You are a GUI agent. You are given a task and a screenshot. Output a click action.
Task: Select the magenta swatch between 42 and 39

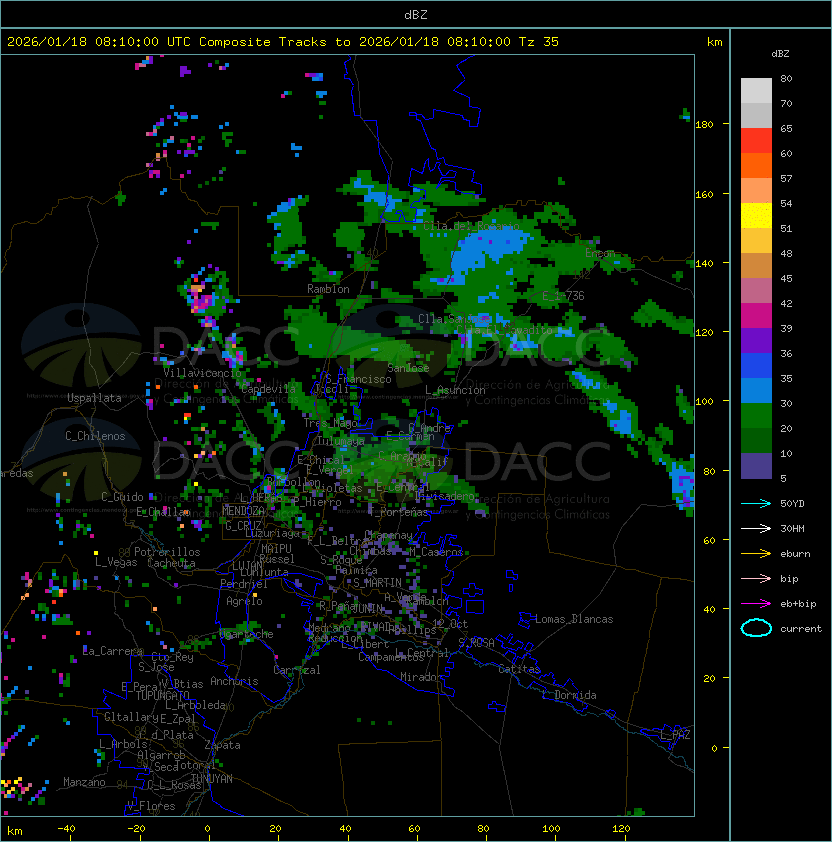point(756,316)
